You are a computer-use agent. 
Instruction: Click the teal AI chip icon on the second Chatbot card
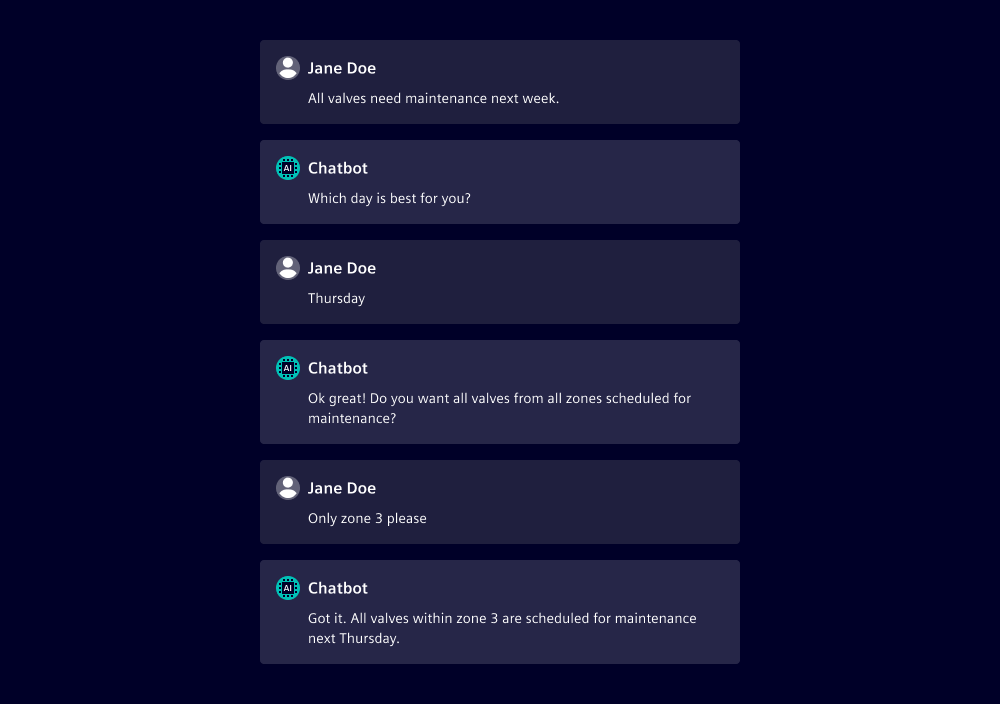pos(288,368)
